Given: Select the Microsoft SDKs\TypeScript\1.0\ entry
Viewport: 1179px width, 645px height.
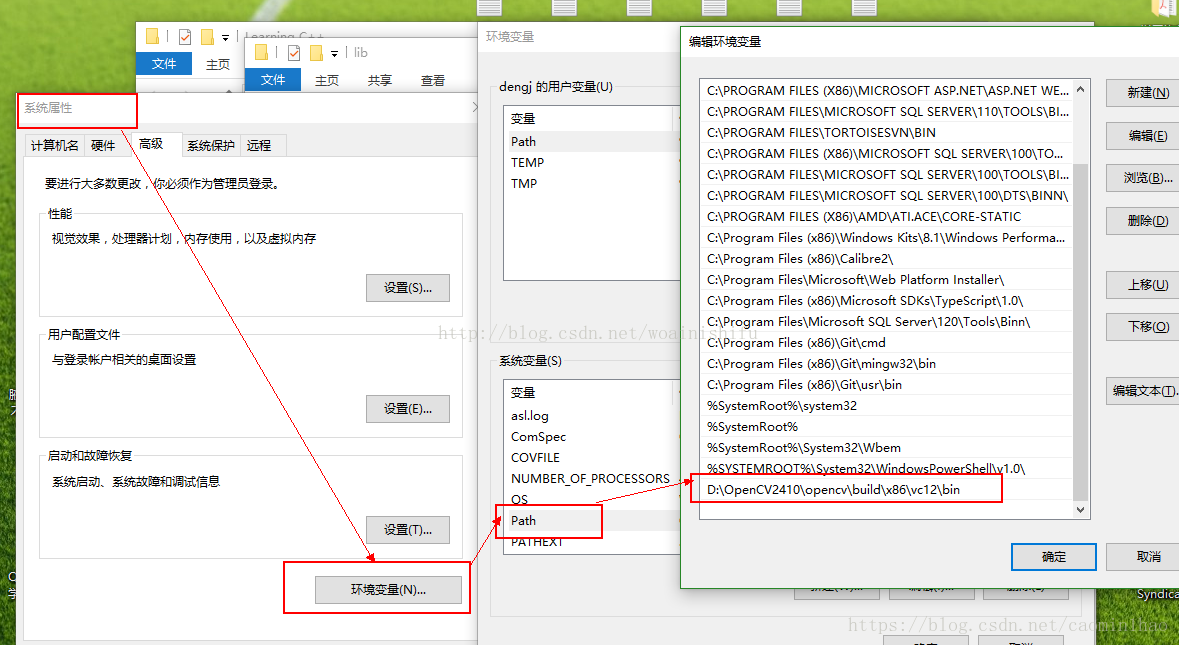Looking at the screenshot, I should coord(886,301).
